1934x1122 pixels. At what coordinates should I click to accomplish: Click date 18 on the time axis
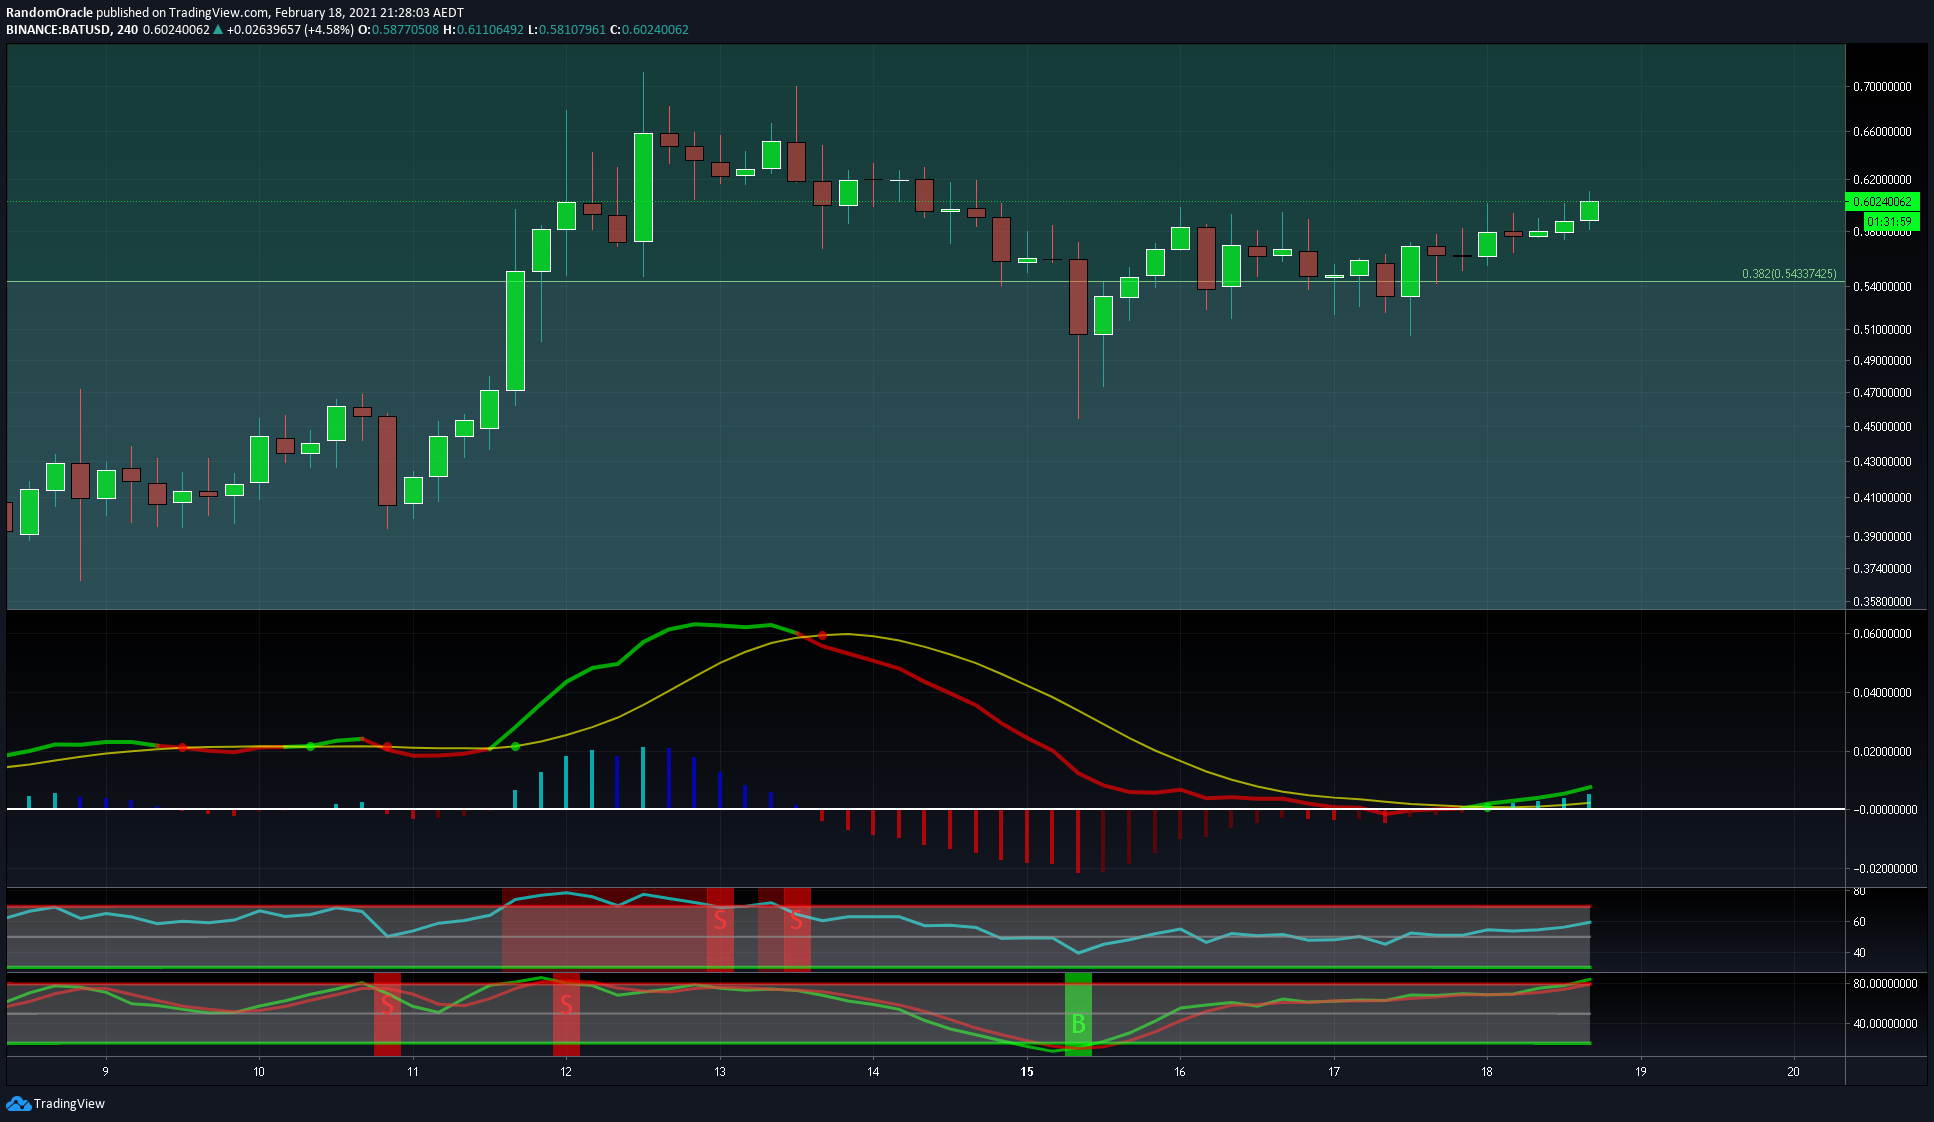(1487, 1072)
